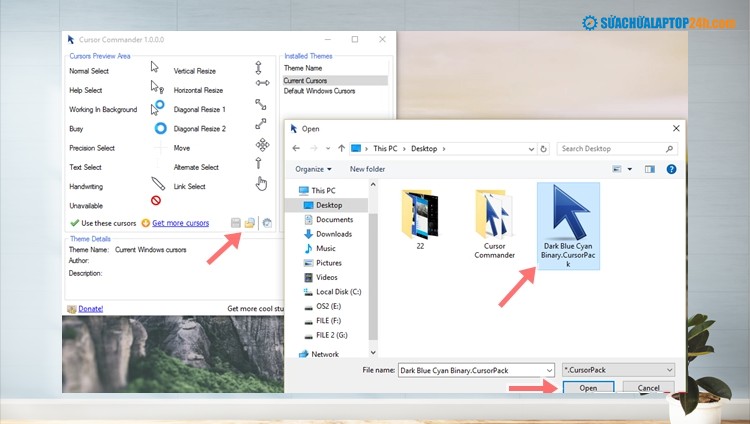Click the Move cursor preview
The width and height of the screenshot is (750, 424).
(262, 145)
